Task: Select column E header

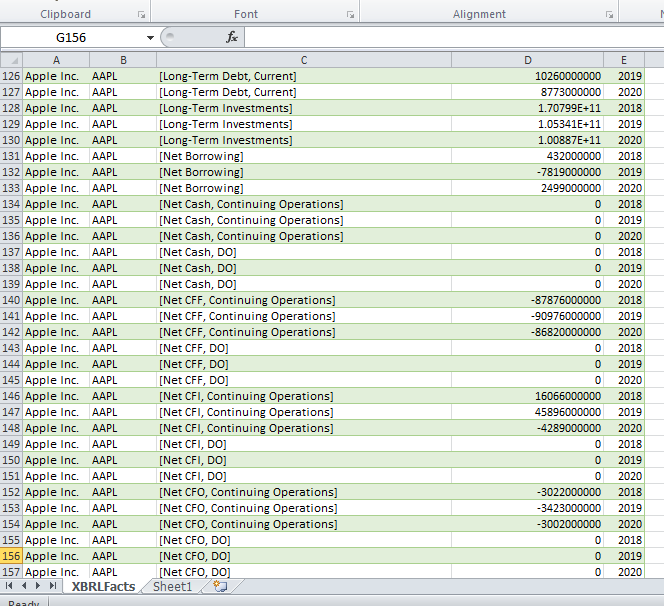Action: coord(624,60)
